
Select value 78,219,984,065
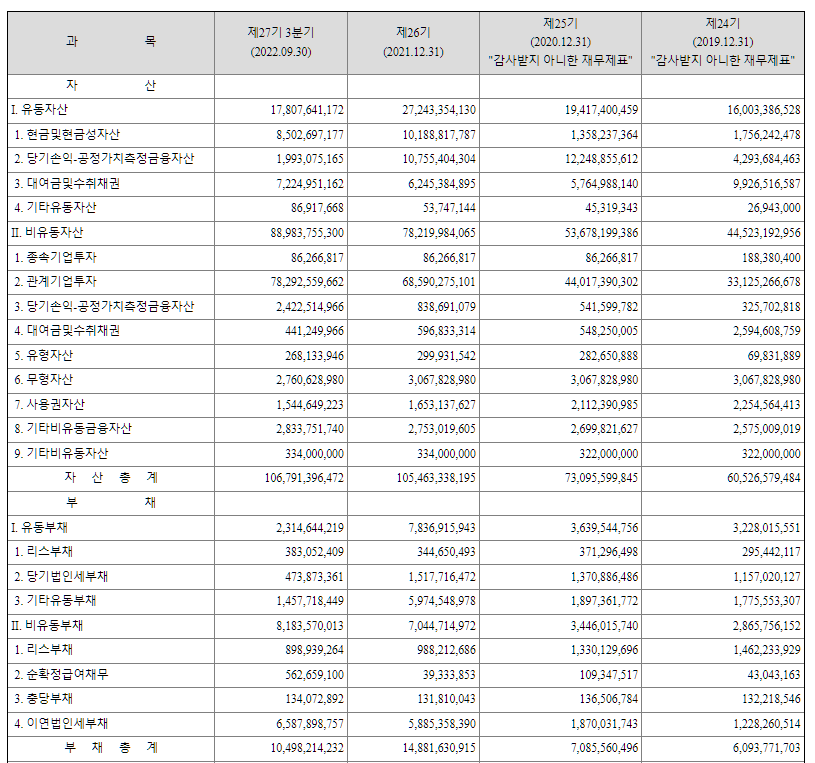tap(439, 233)
